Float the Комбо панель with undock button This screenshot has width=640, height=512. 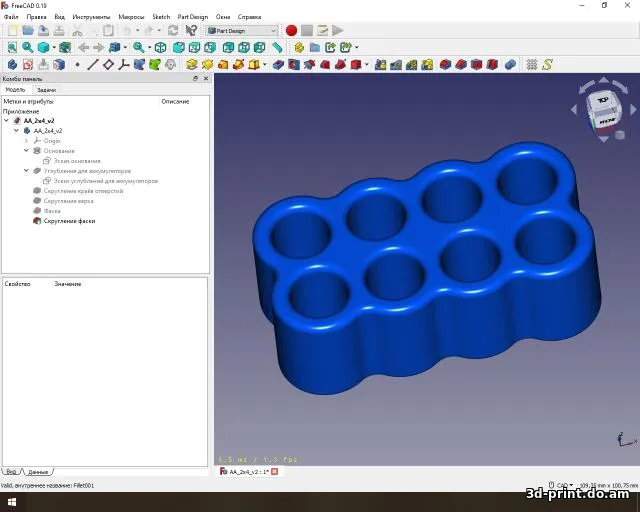(x=195, y=78)
